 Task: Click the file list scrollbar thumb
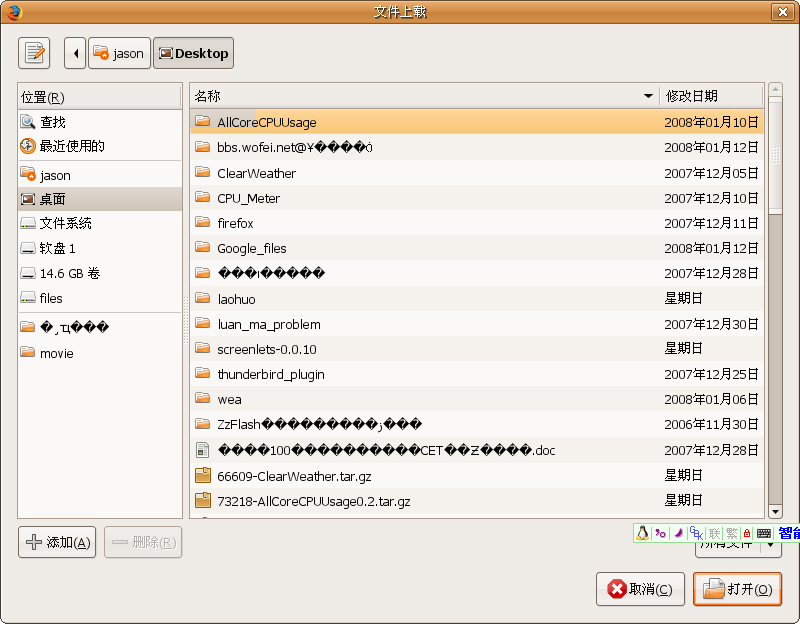pos(775,155)
